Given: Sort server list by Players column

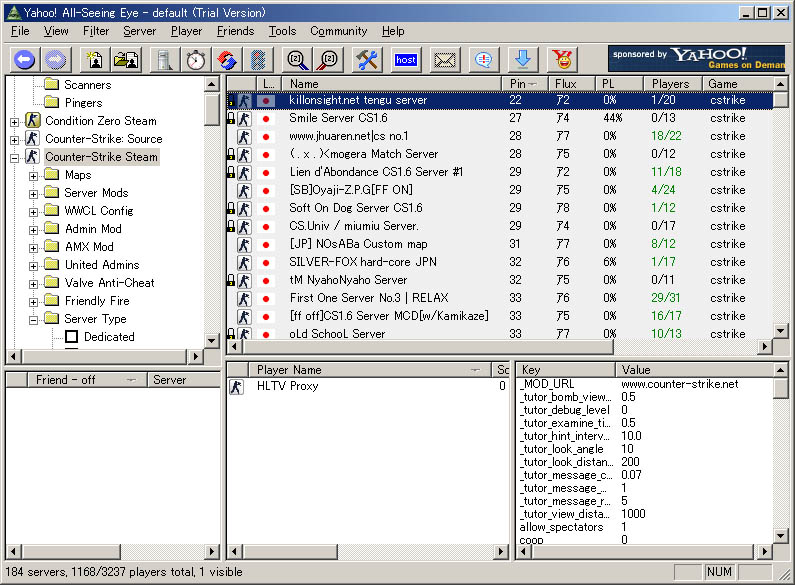Looking at the screenshot, I should tap(670, 84).
